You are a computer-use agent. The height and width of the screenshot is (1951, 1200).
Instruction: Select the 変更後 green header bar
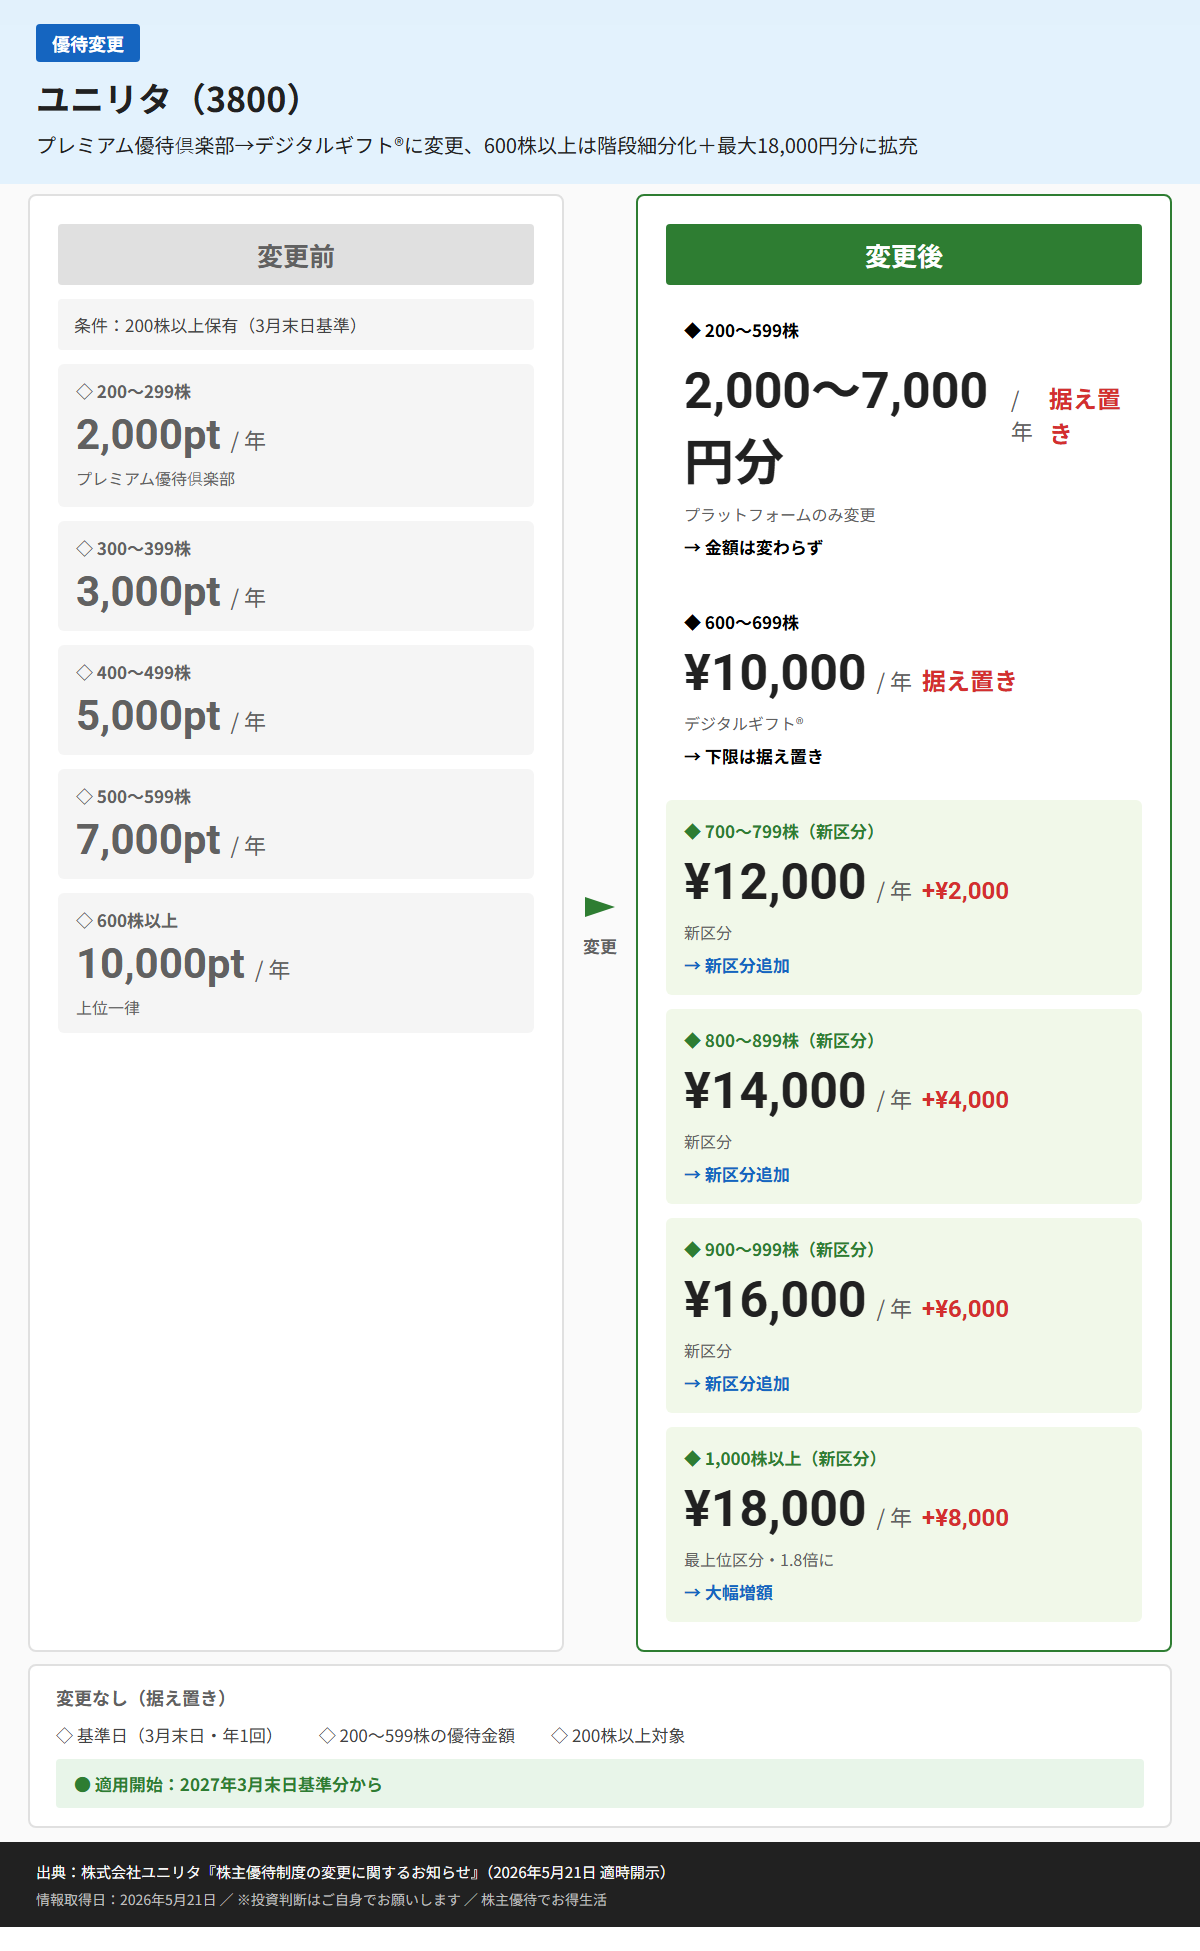click(904, 255)
